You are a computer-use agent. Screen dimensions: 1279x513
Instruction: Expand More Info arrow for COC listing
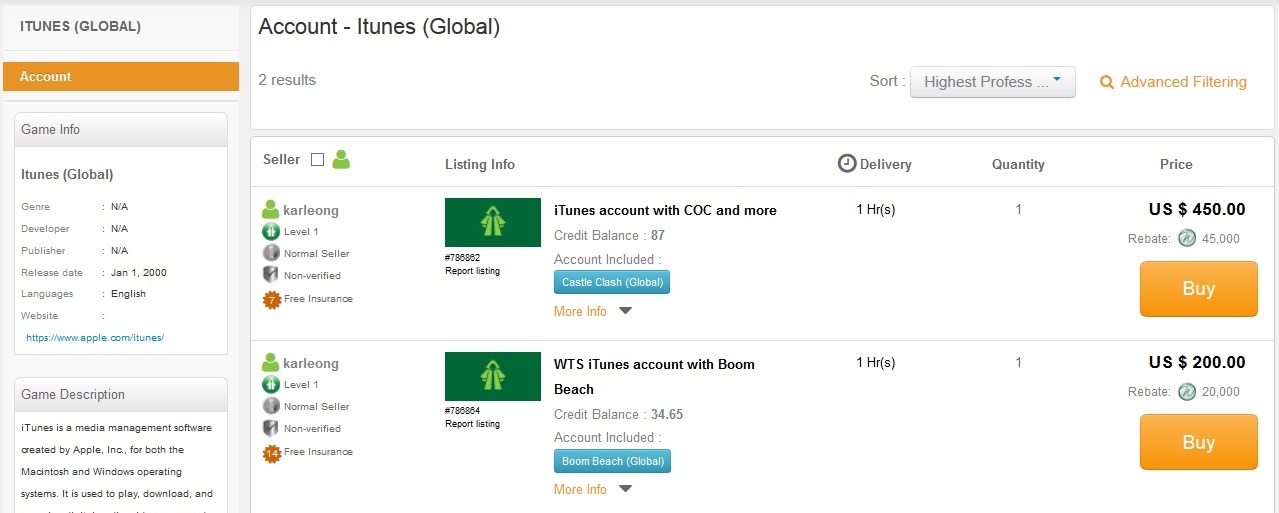pyautogui.click(x=625, y=311)
